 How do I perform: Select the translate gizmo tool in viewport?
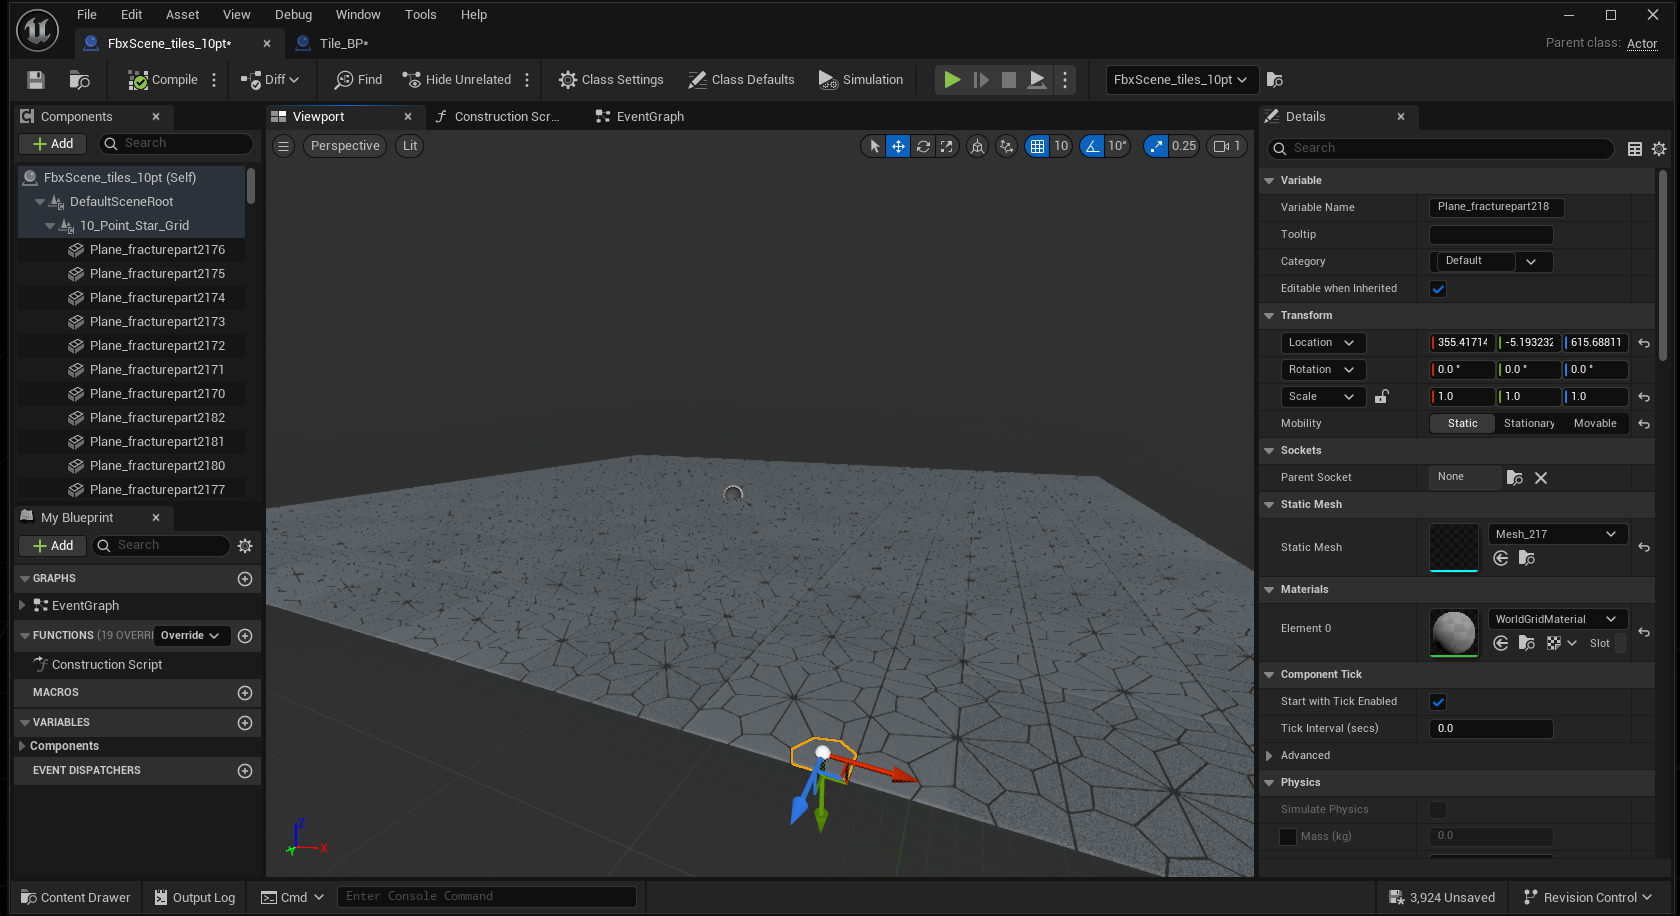(898, 146)
